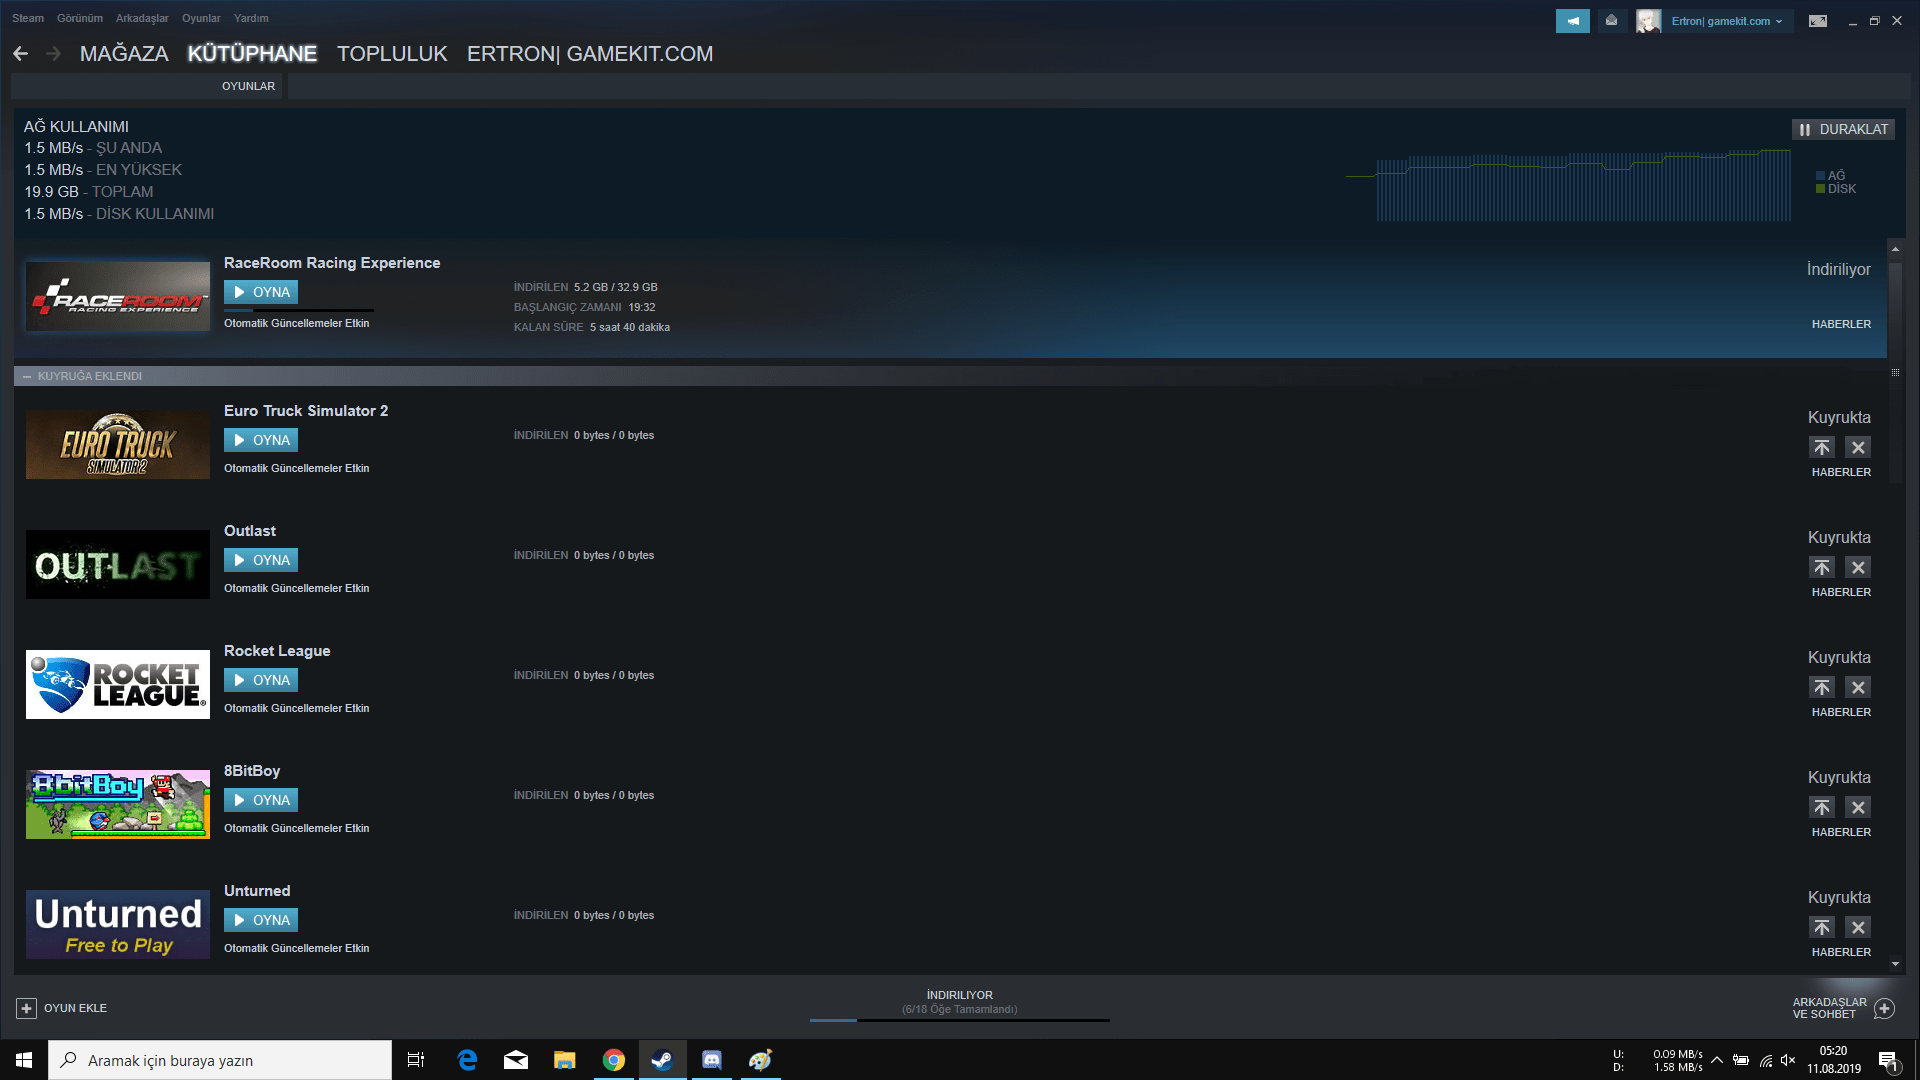Collapse the KUYRUĞA EKLENDİ section
The height and width of the screenshot is (1080, 1920).
[x=27, y=376]
